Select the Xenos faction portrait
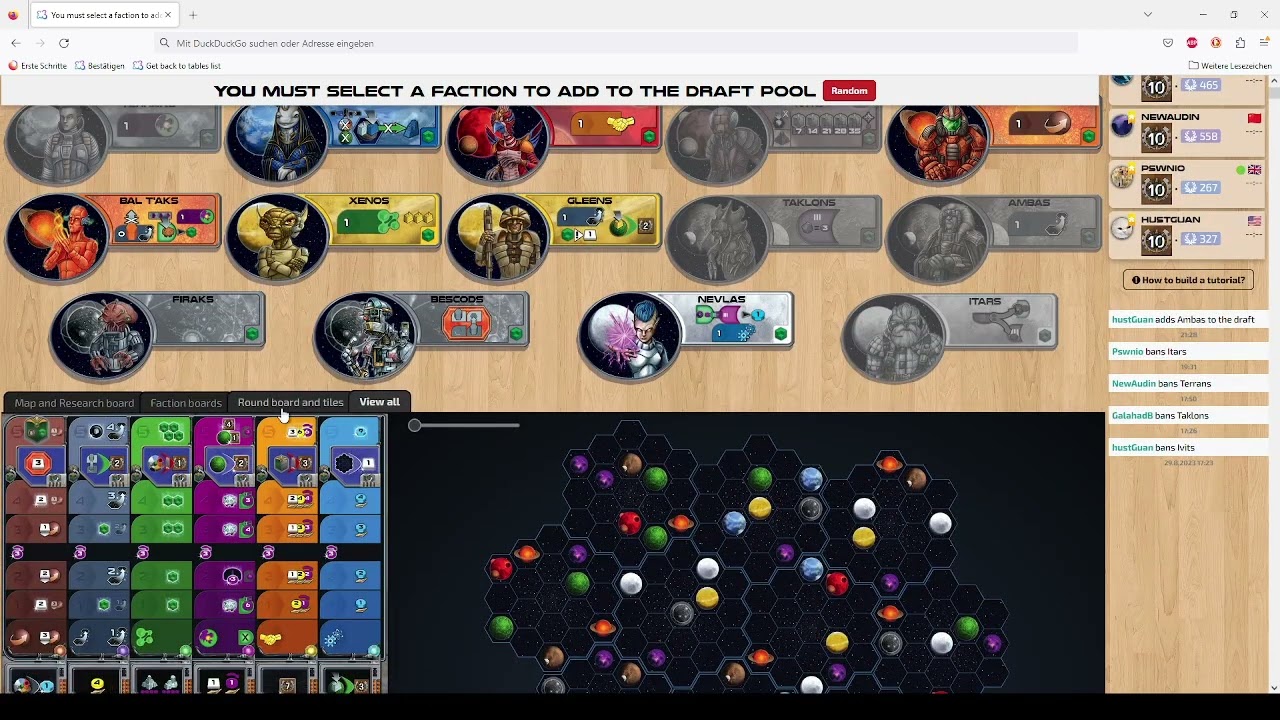Screen dimensions: 1280x720 coord(278,237)
